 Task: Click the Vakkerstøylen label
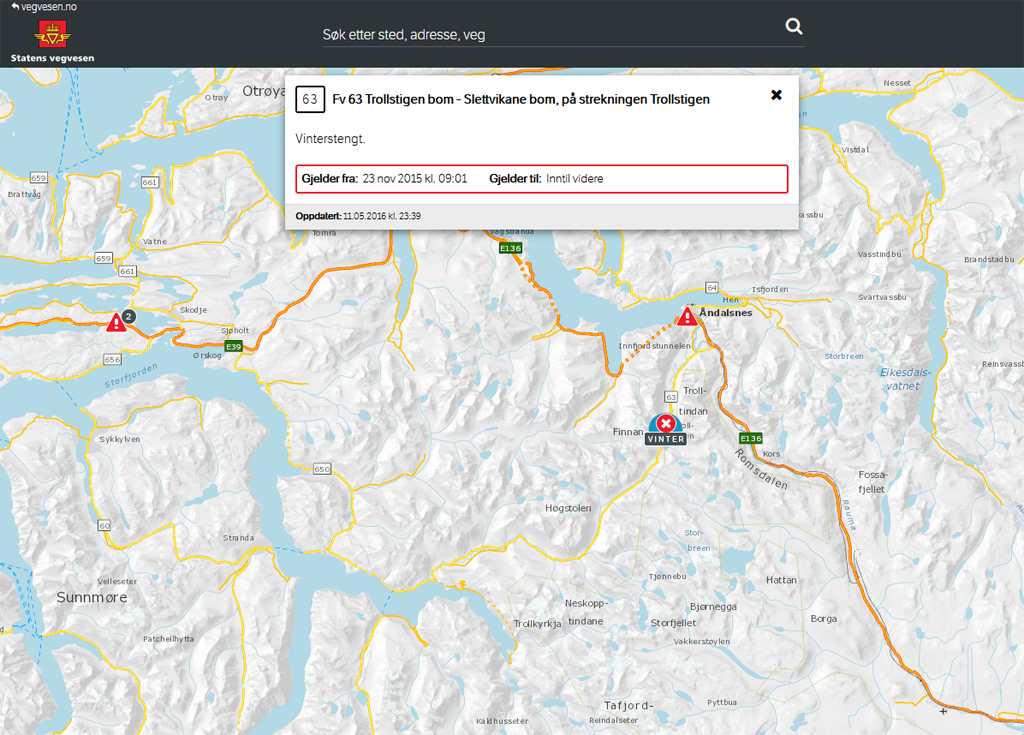[702, 641]
